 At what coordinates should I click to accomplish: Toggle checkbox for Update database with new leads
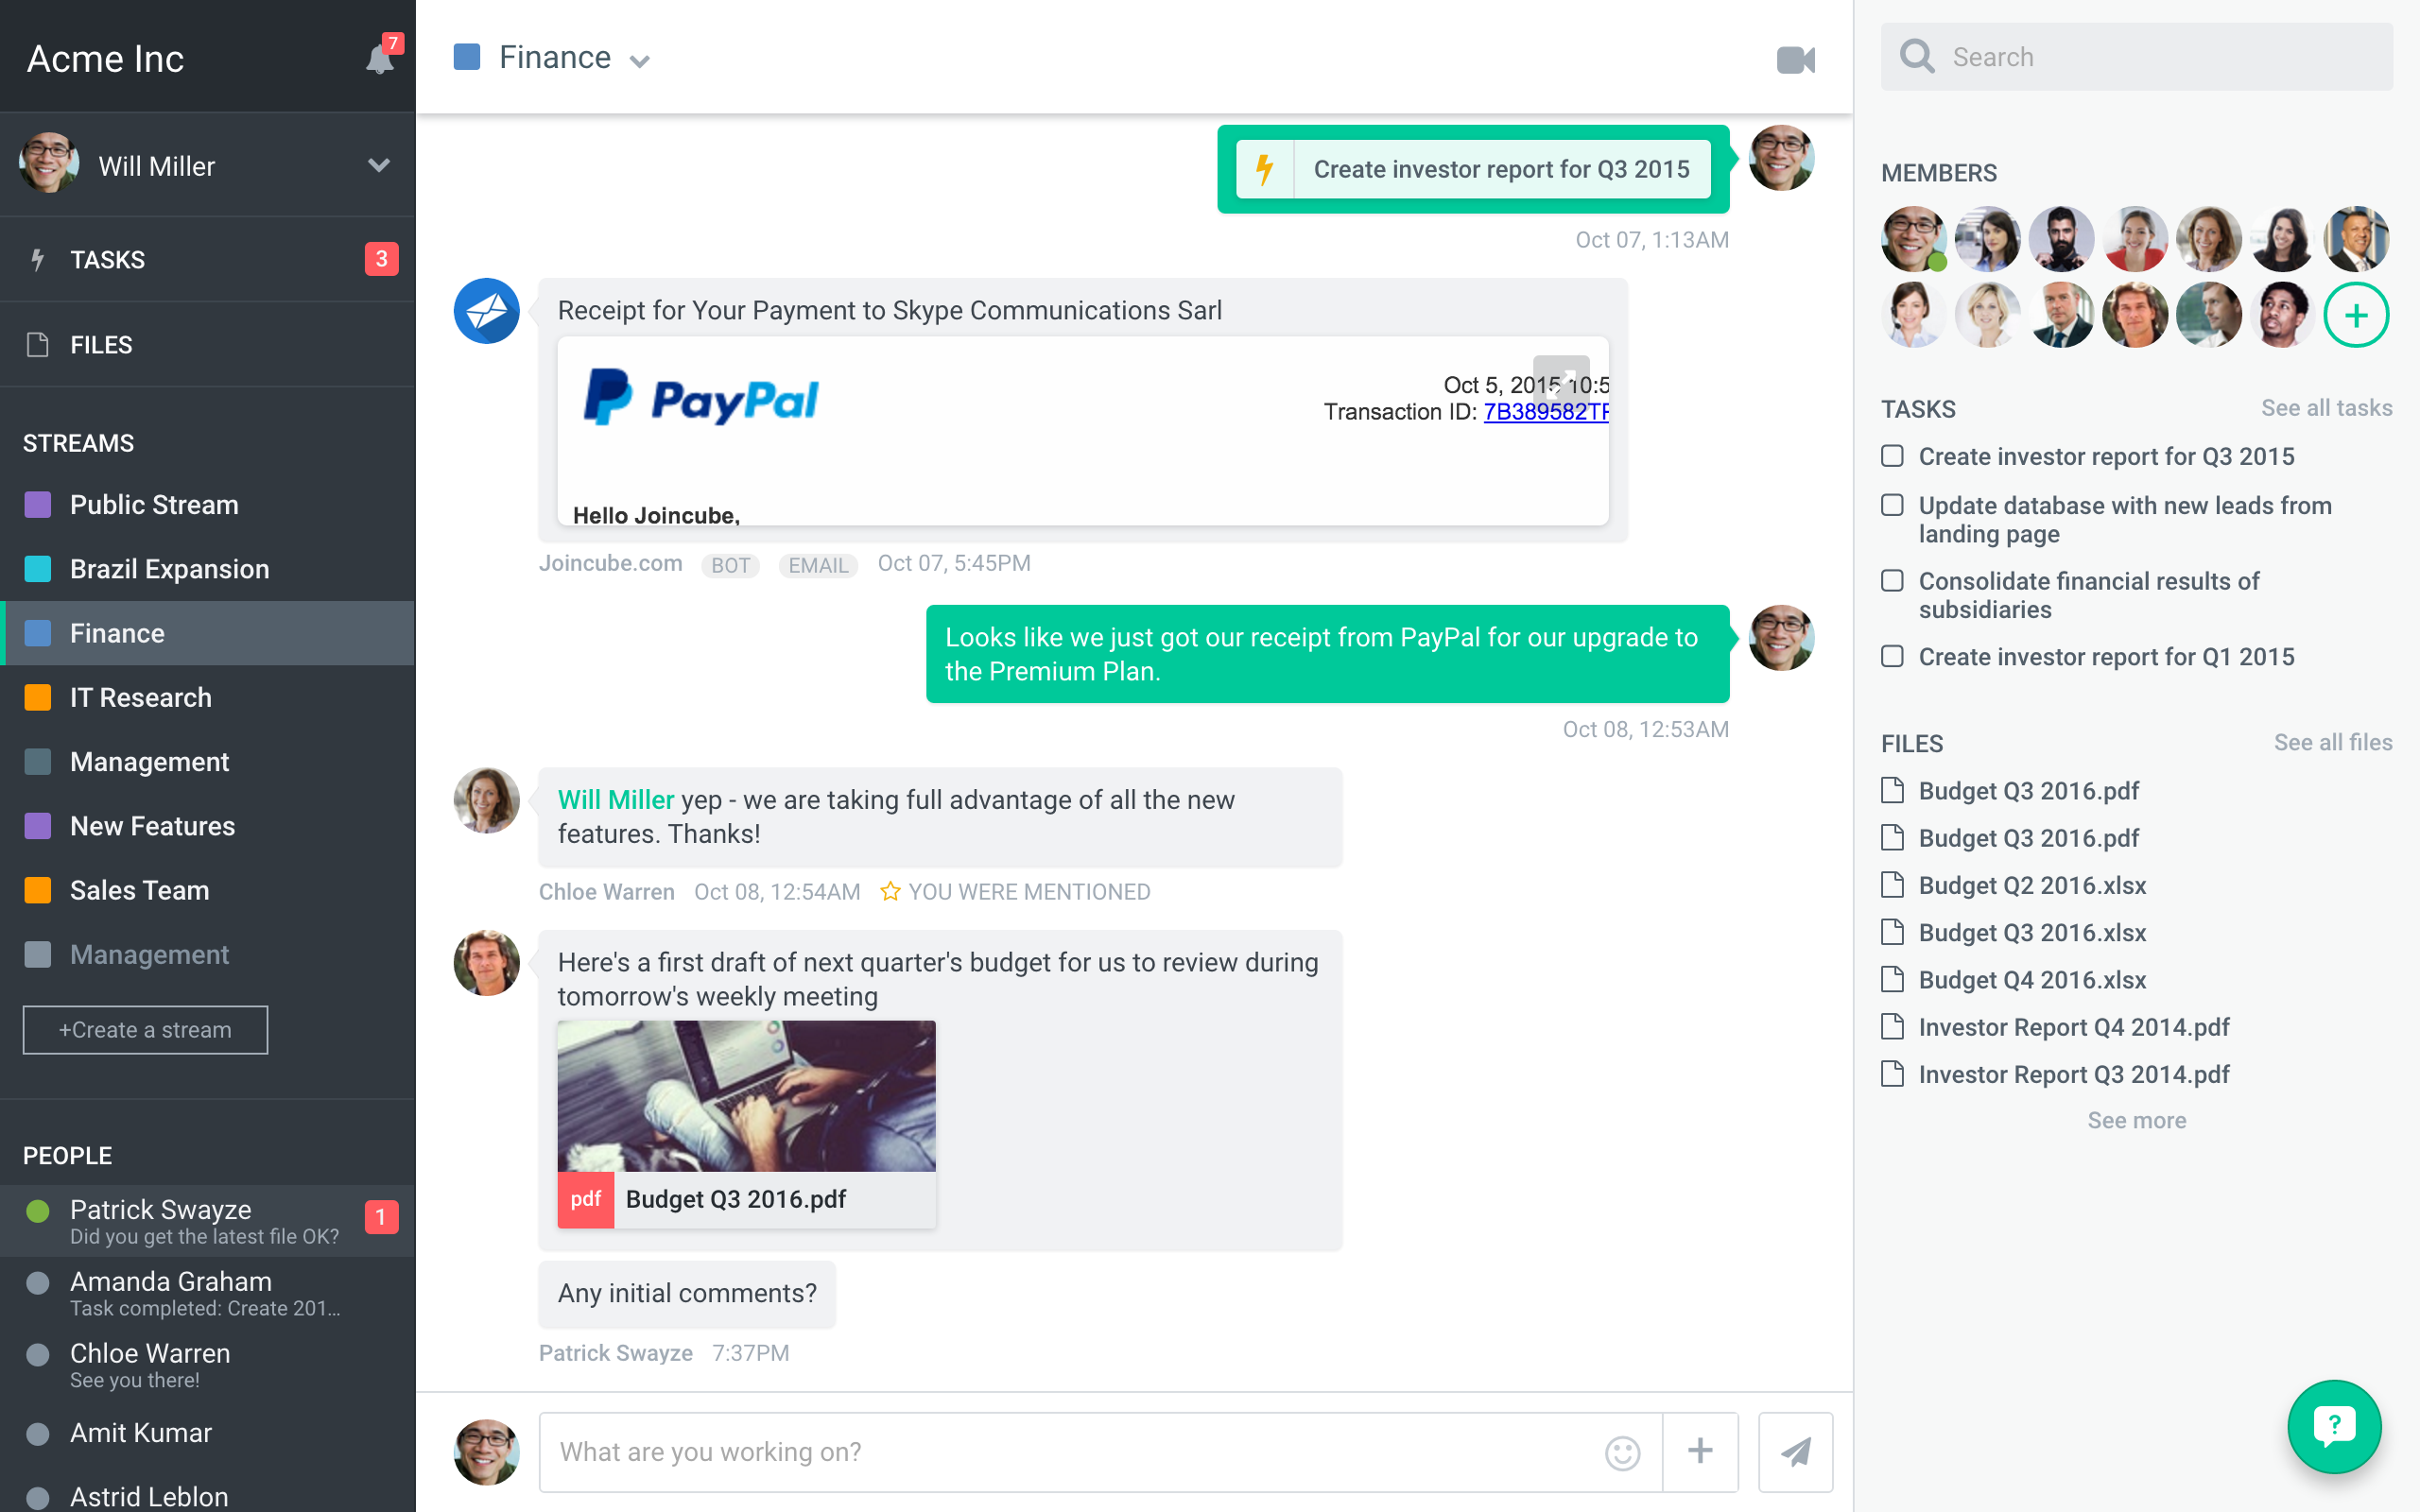(1893, 504)
